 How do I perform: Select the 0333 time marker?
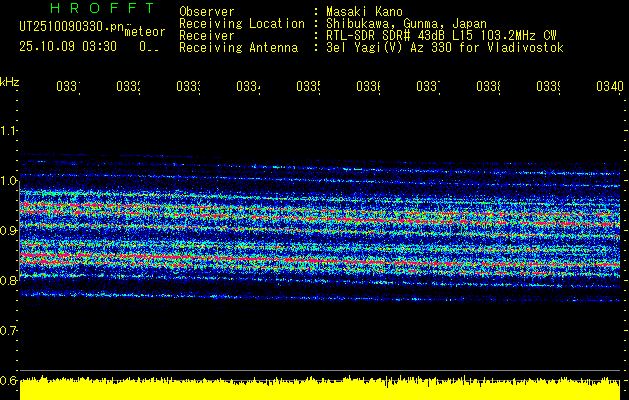pos(189,87)
